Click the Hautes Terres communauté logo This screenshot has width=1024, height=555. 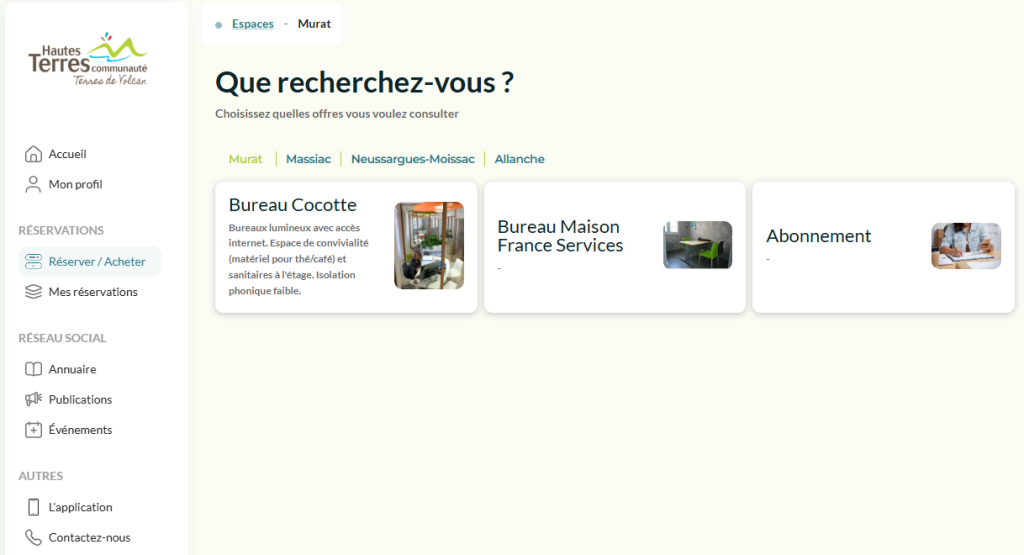click(88, 59)
